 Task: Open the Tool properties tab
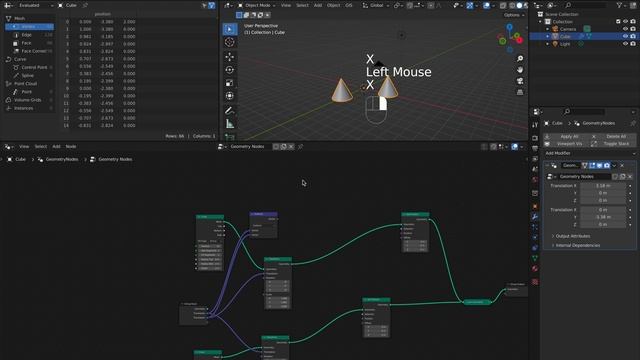click(535, 125)
